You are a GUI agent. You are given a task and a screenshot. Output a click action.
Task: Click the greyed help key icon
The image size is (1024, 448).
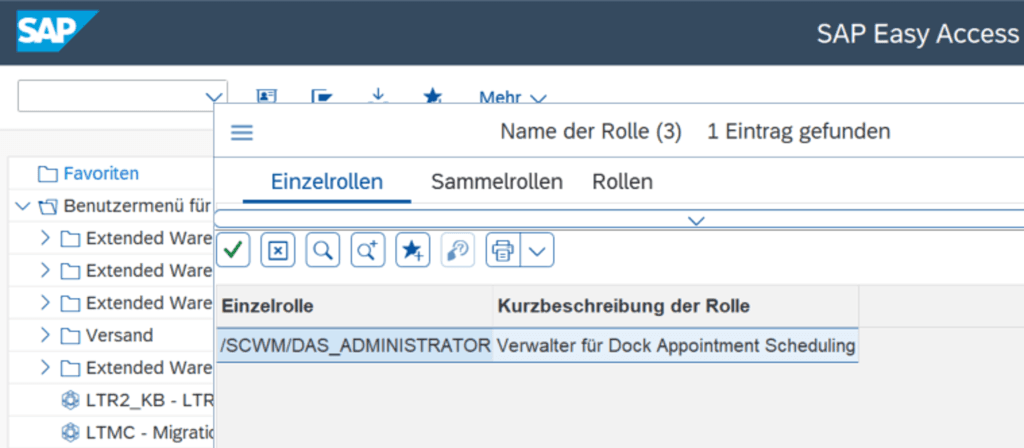(458, 249)
